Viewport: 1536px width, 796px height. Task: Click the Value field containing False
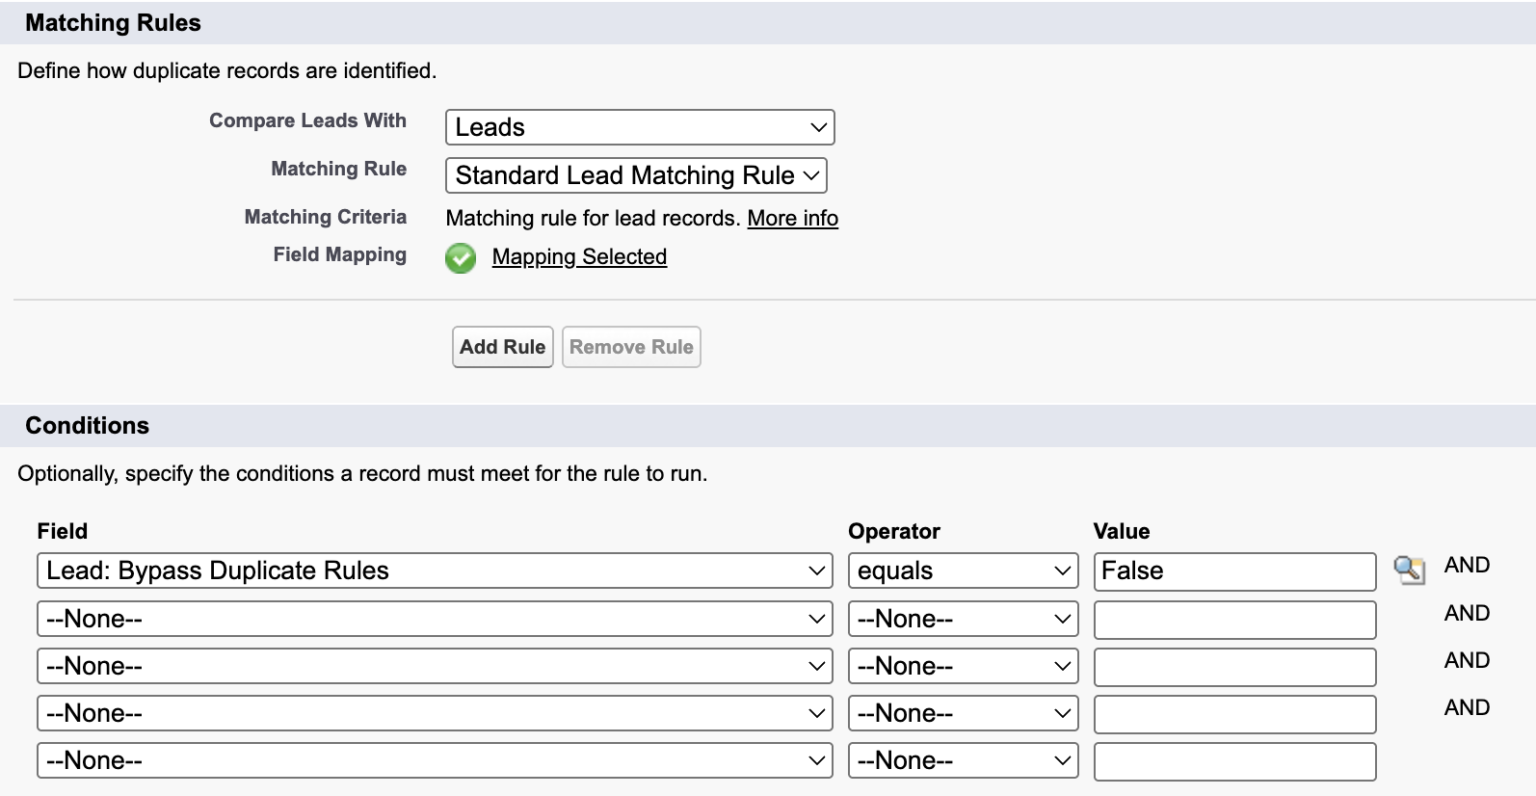tap(1234, 570)
